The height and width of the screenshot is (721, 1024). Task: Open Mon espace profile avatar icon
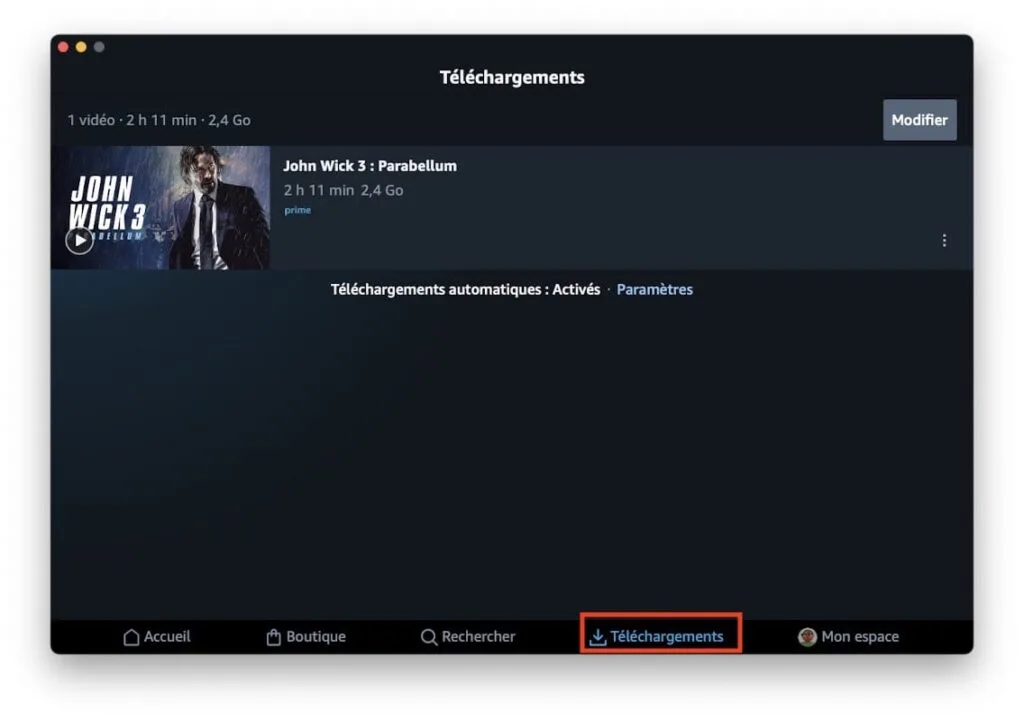click(806, 637)
